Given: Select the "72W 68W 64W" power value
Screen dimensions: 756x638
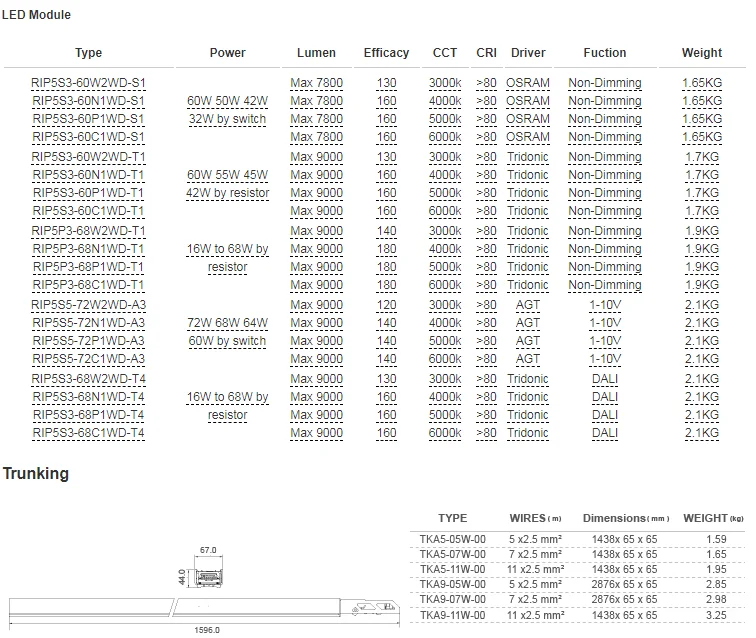Looking at the screenshot, I should [x=227, y=323].
